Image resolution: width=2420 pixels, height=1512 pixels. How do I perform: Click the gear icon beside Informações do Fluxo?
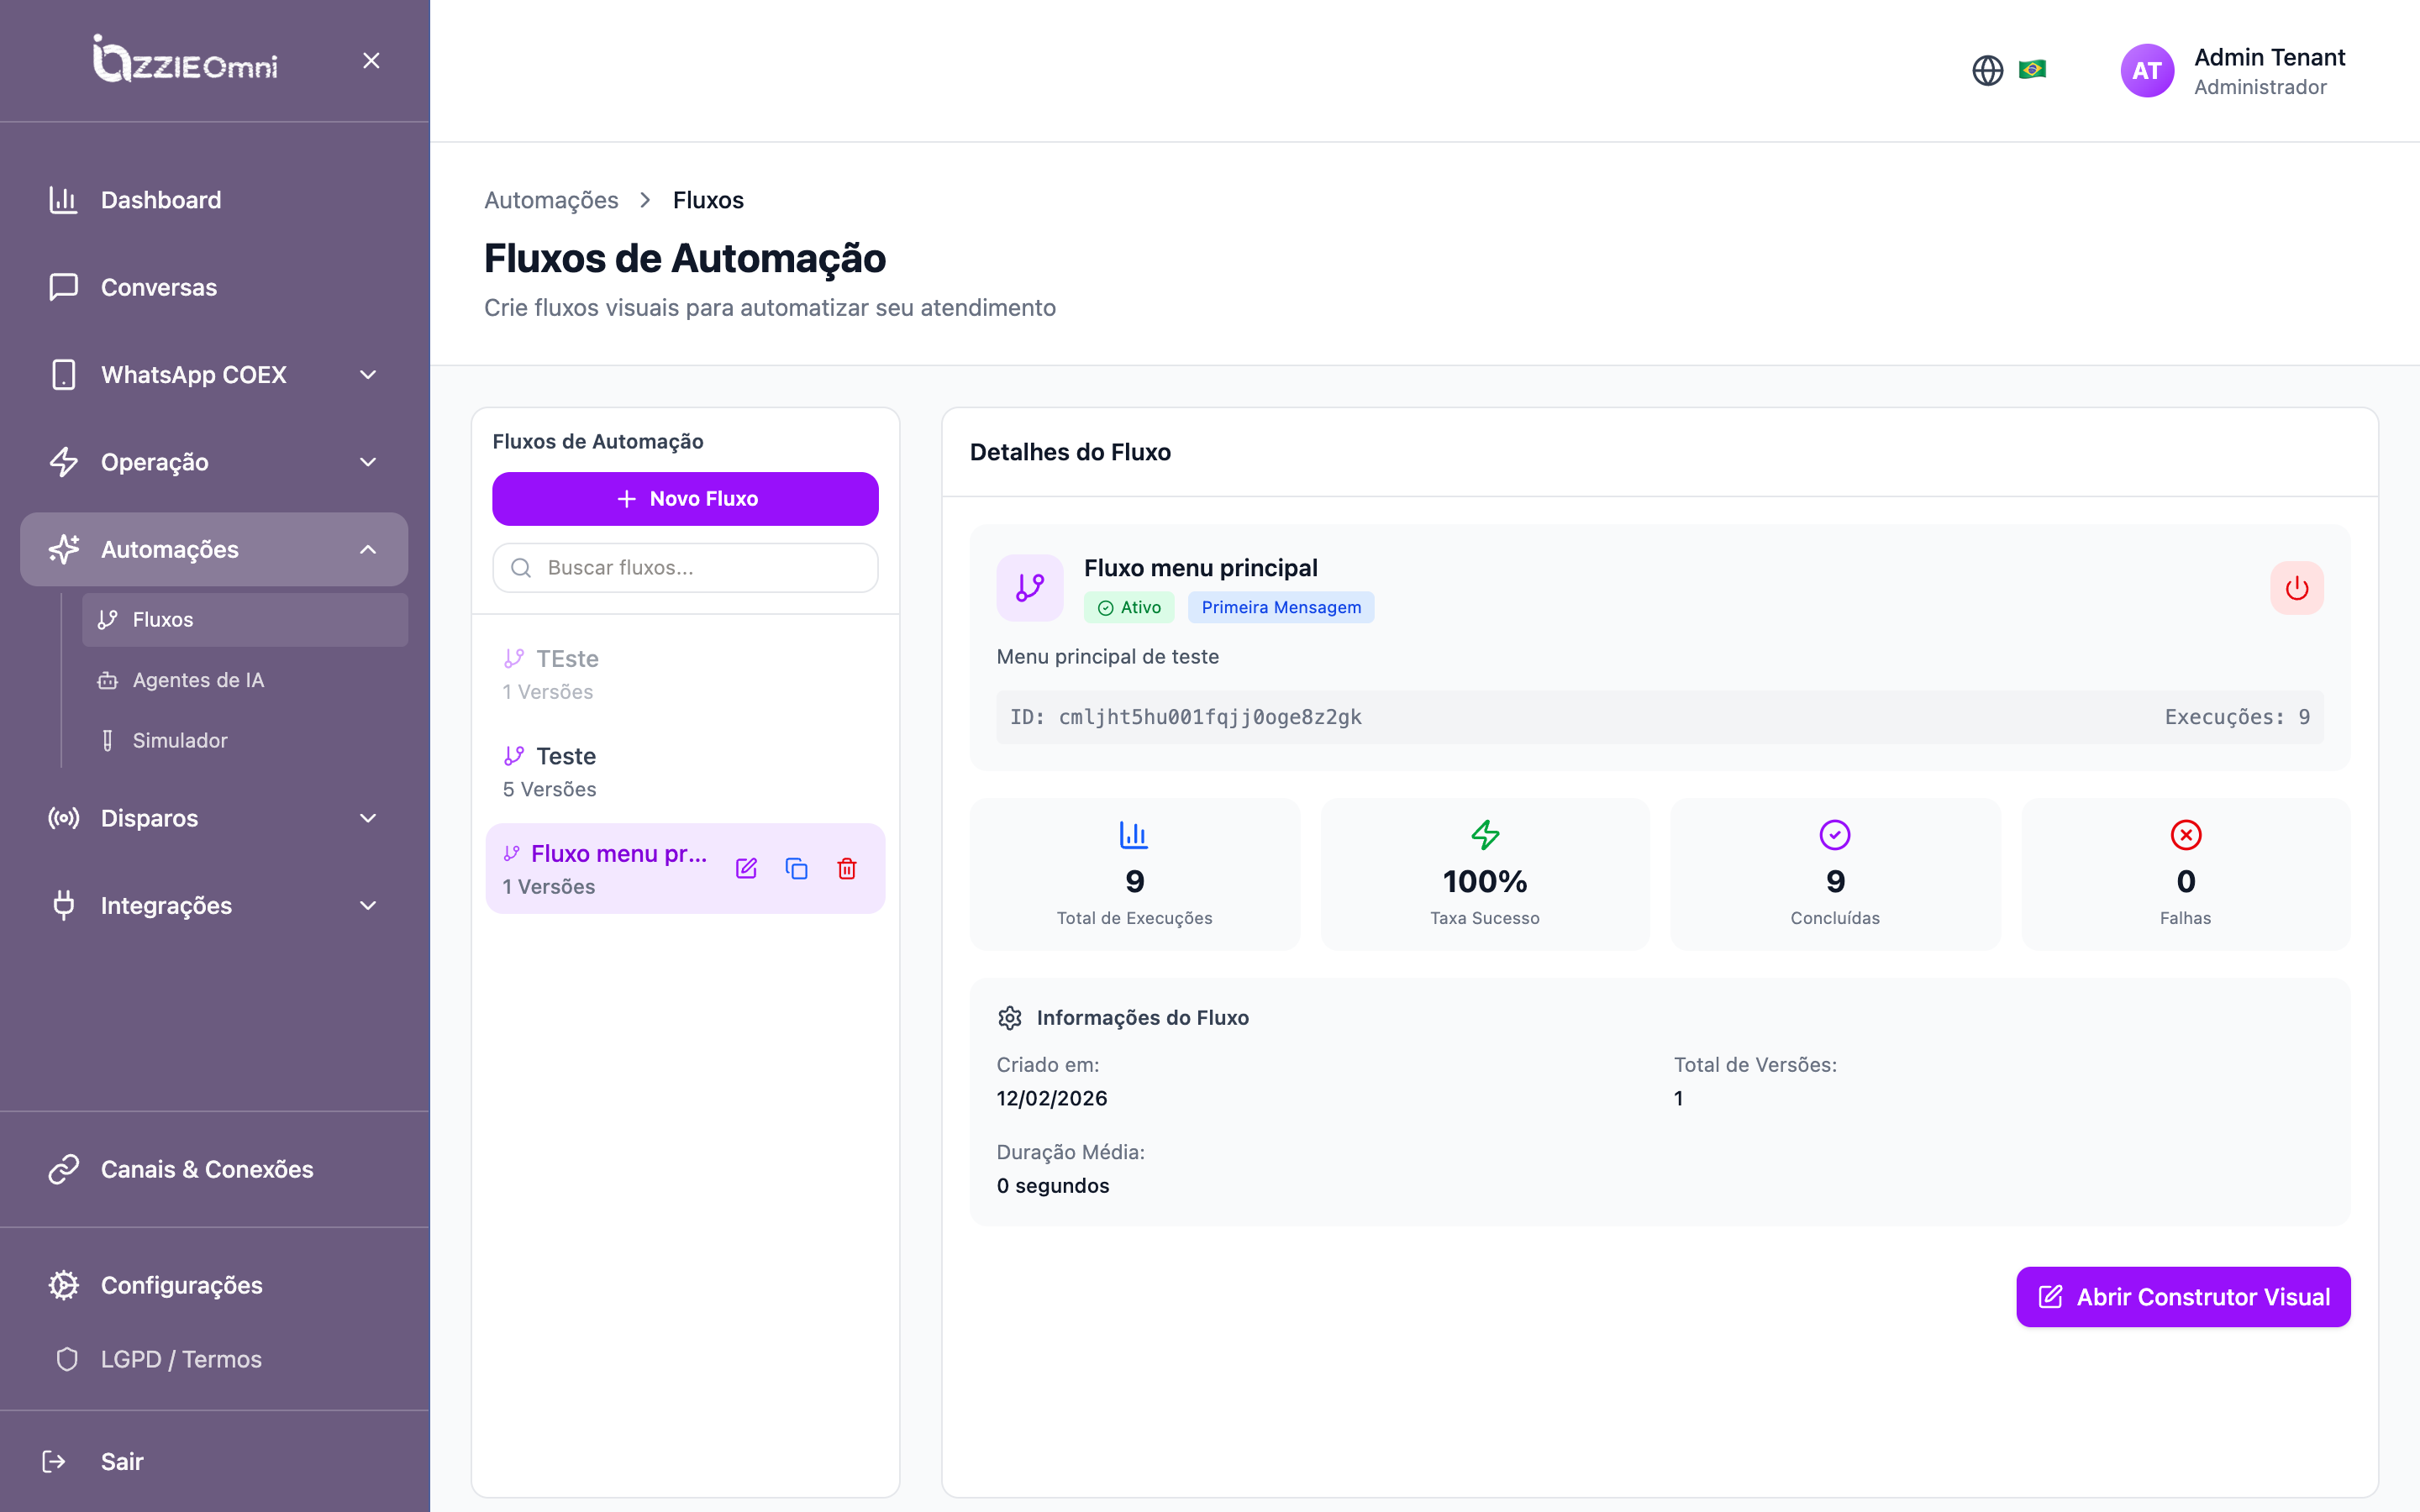pyautogui.click(x=1010, y=1018)
